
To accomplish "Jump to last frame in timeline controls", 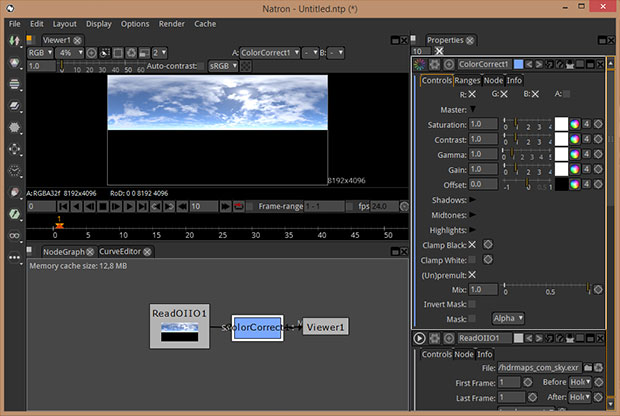I will pyautogui.click(x=142, y=206).
